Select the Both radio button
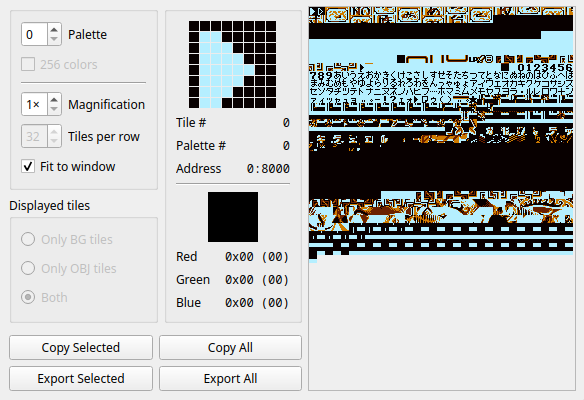Screen dimensions: 584x400 28,297
